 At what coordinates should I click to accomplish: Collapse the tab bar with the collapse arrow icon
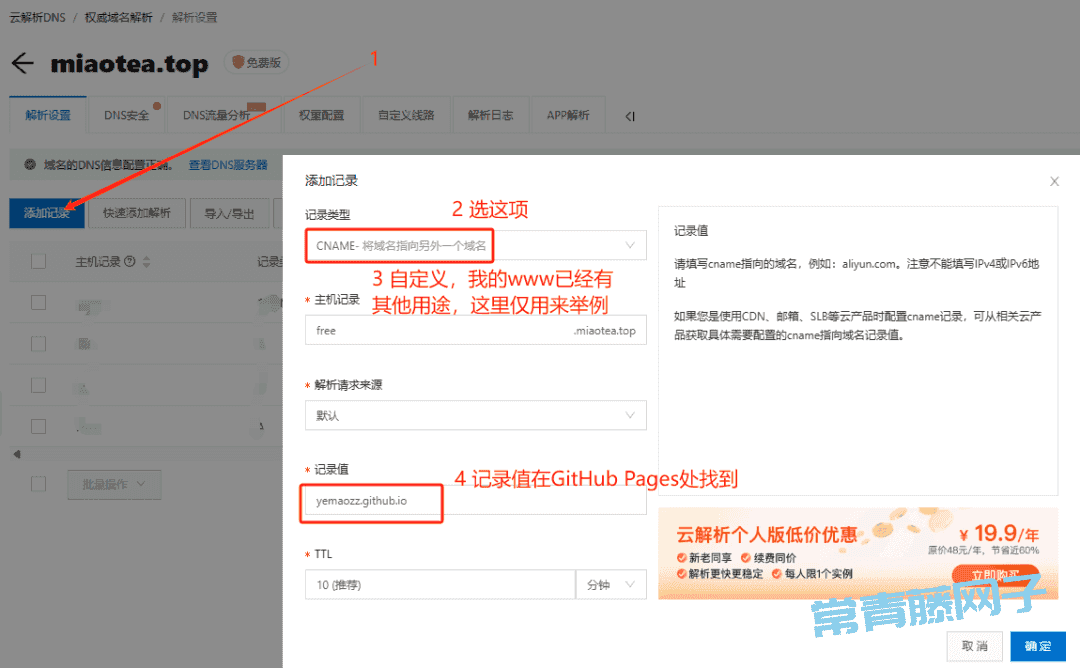pos(630,116)
